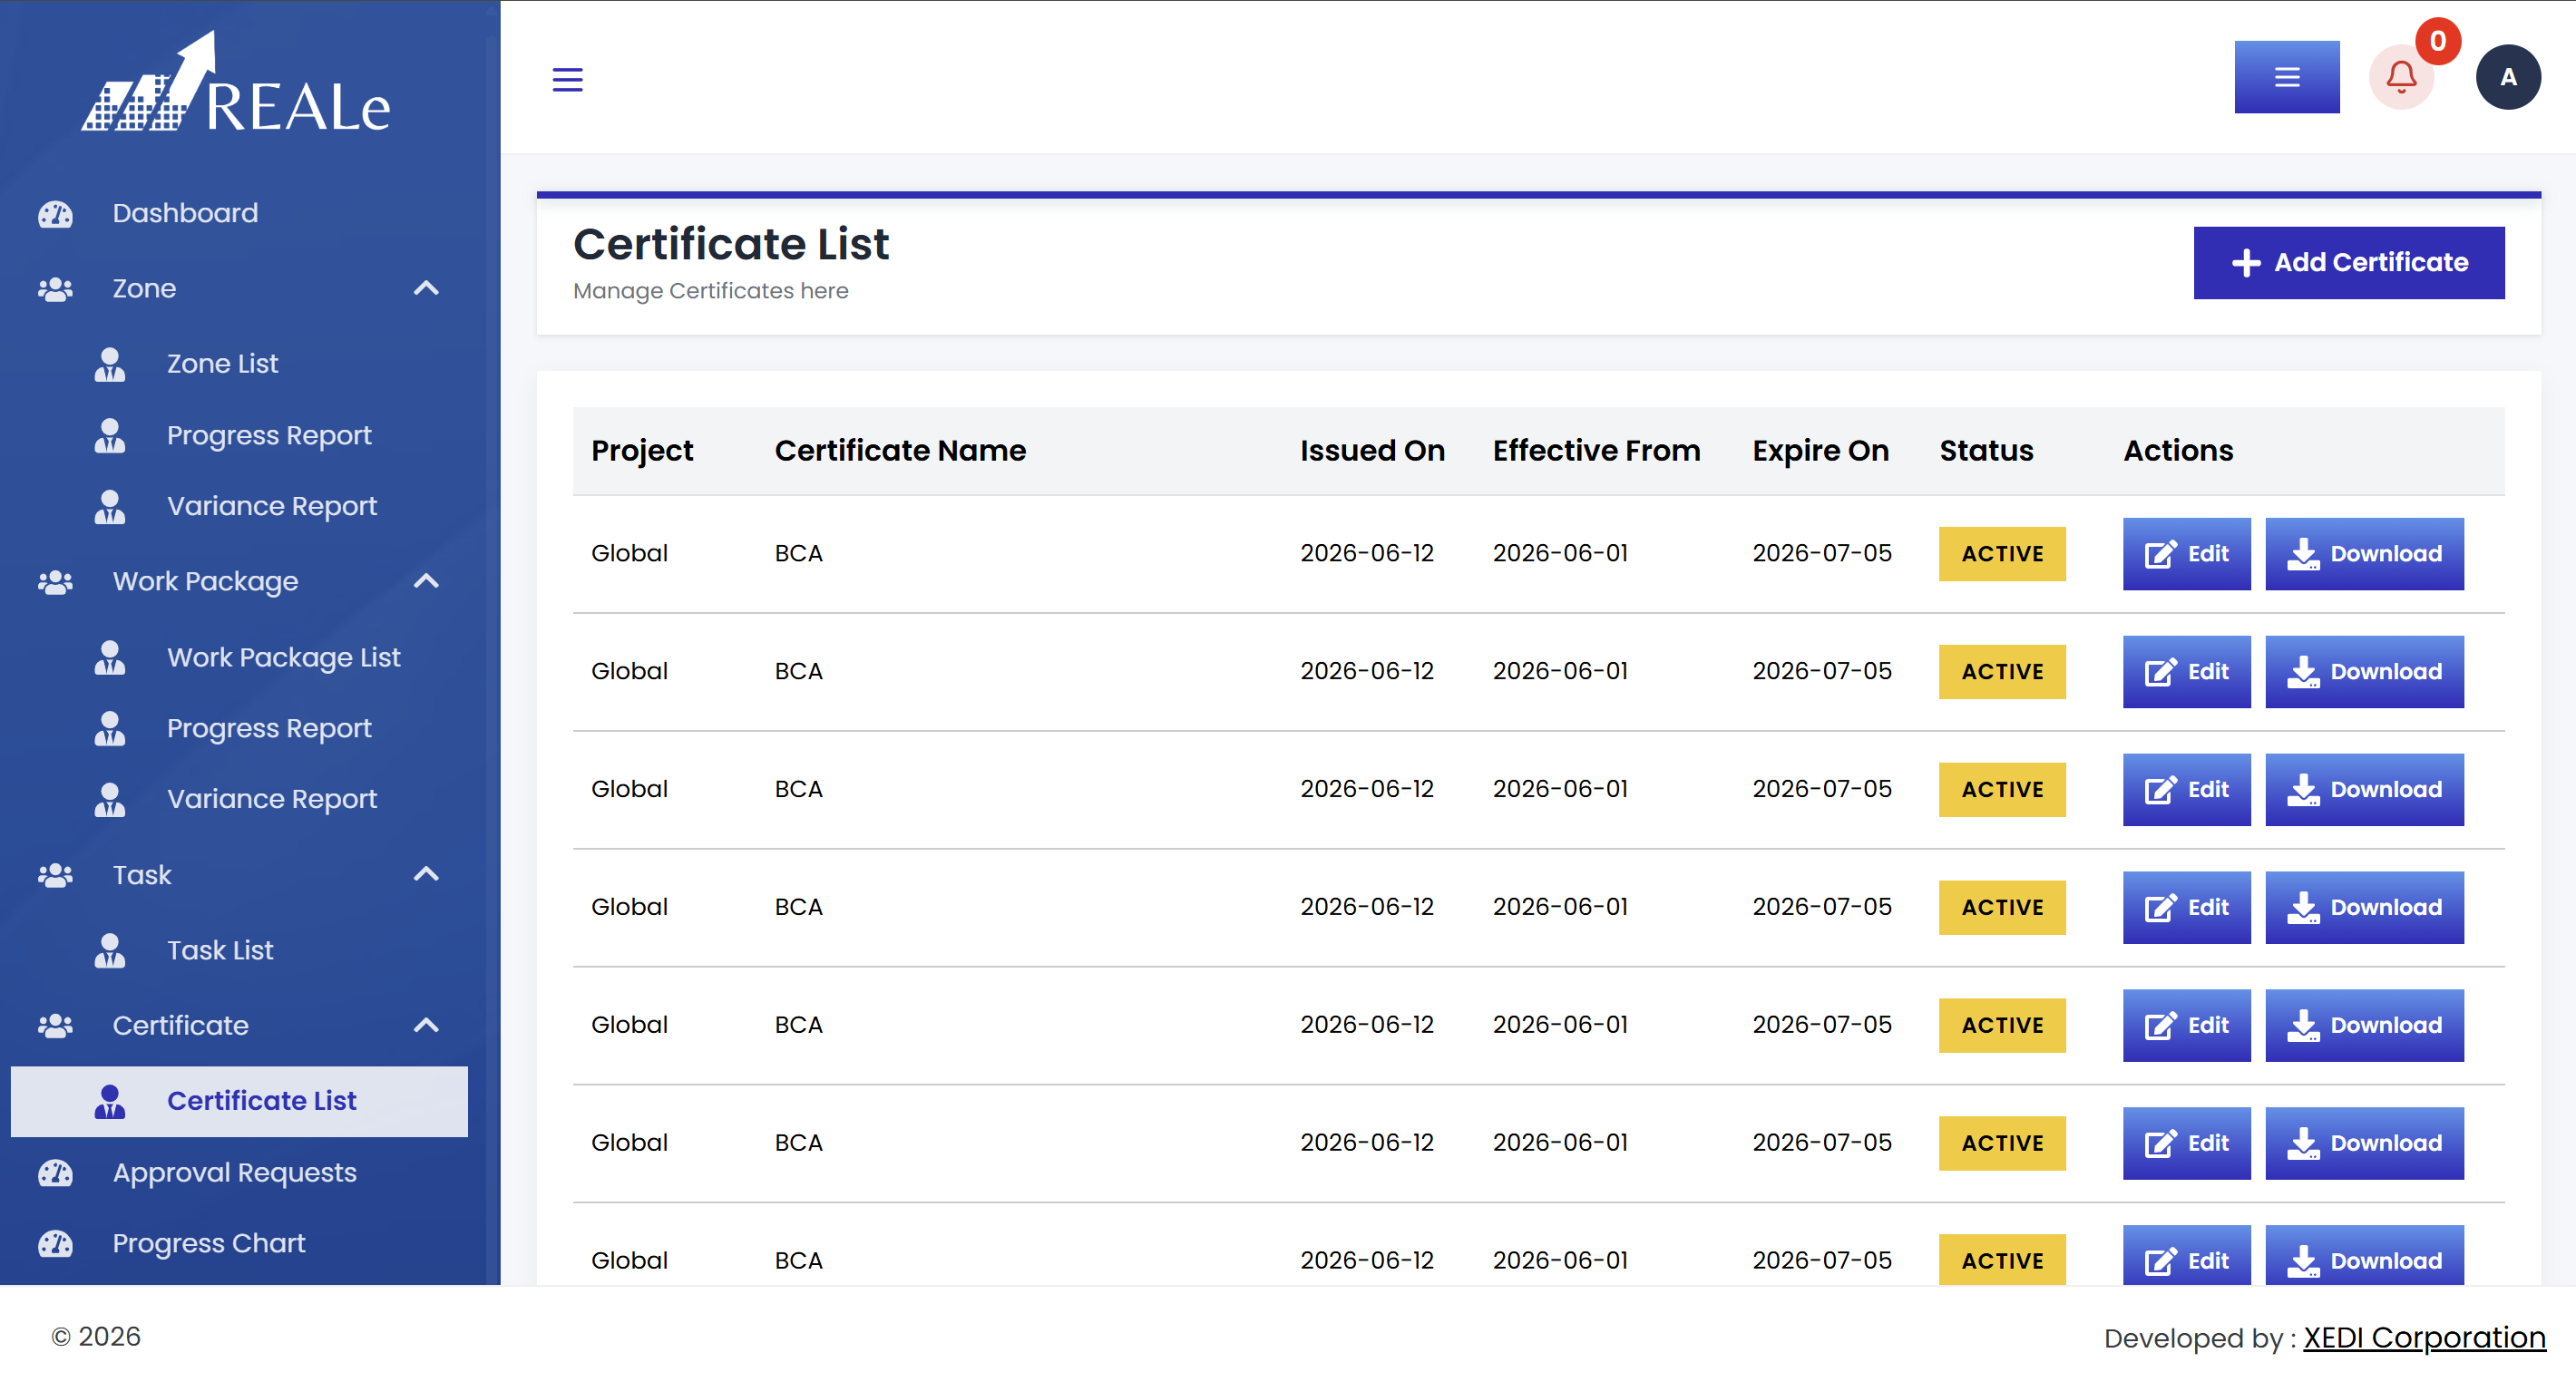Click the Work Package group icon
This screenshot has height=1382, width=2576.
[55, 582]
